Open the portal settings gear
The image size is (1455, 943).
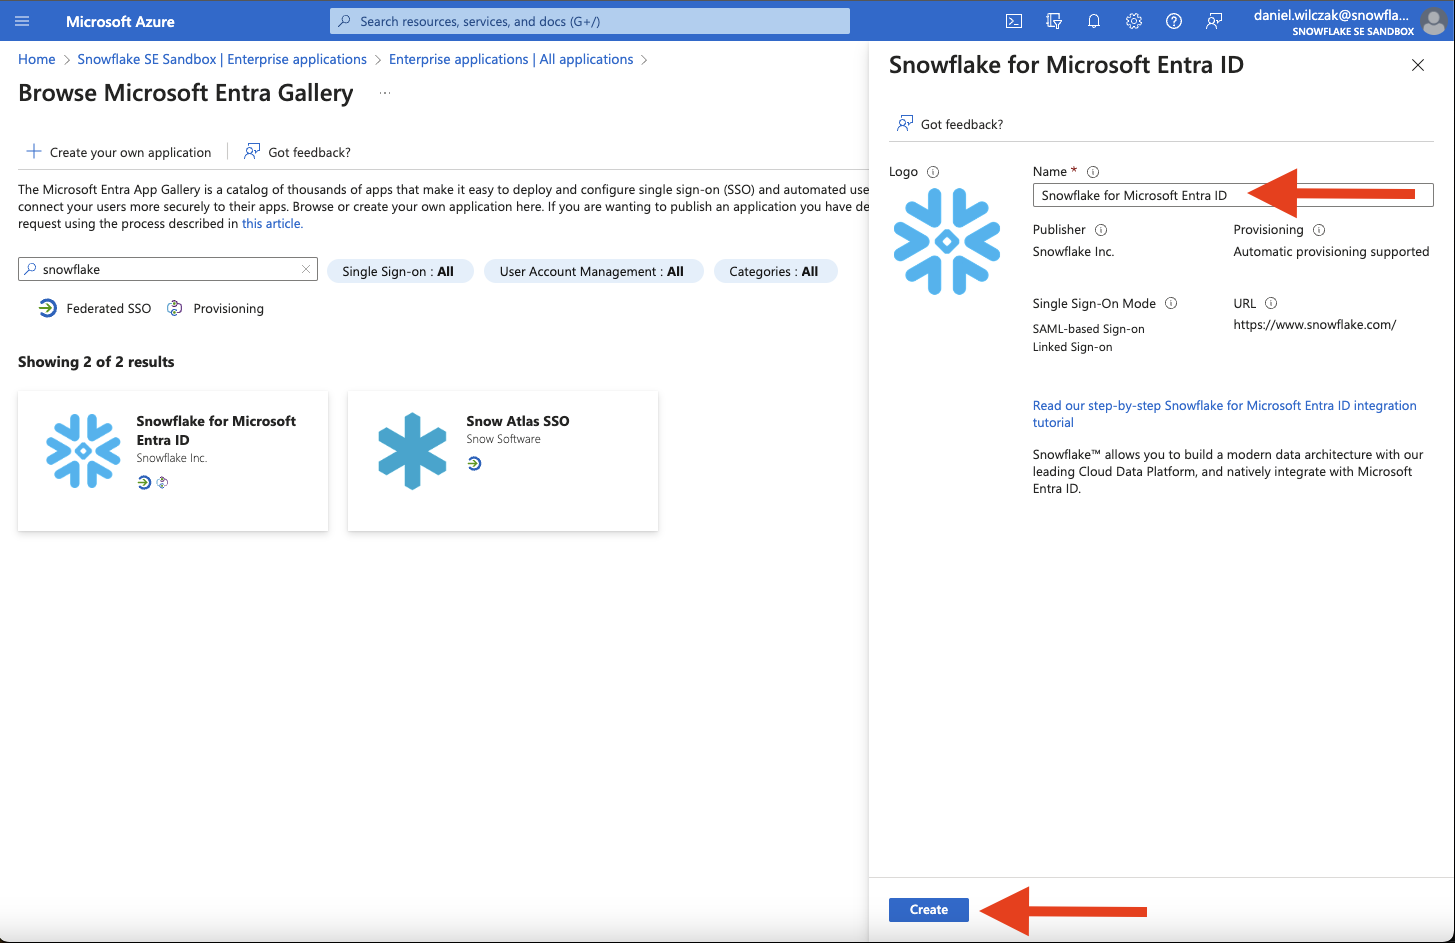pyautogui.click(x=1133, y=21)
